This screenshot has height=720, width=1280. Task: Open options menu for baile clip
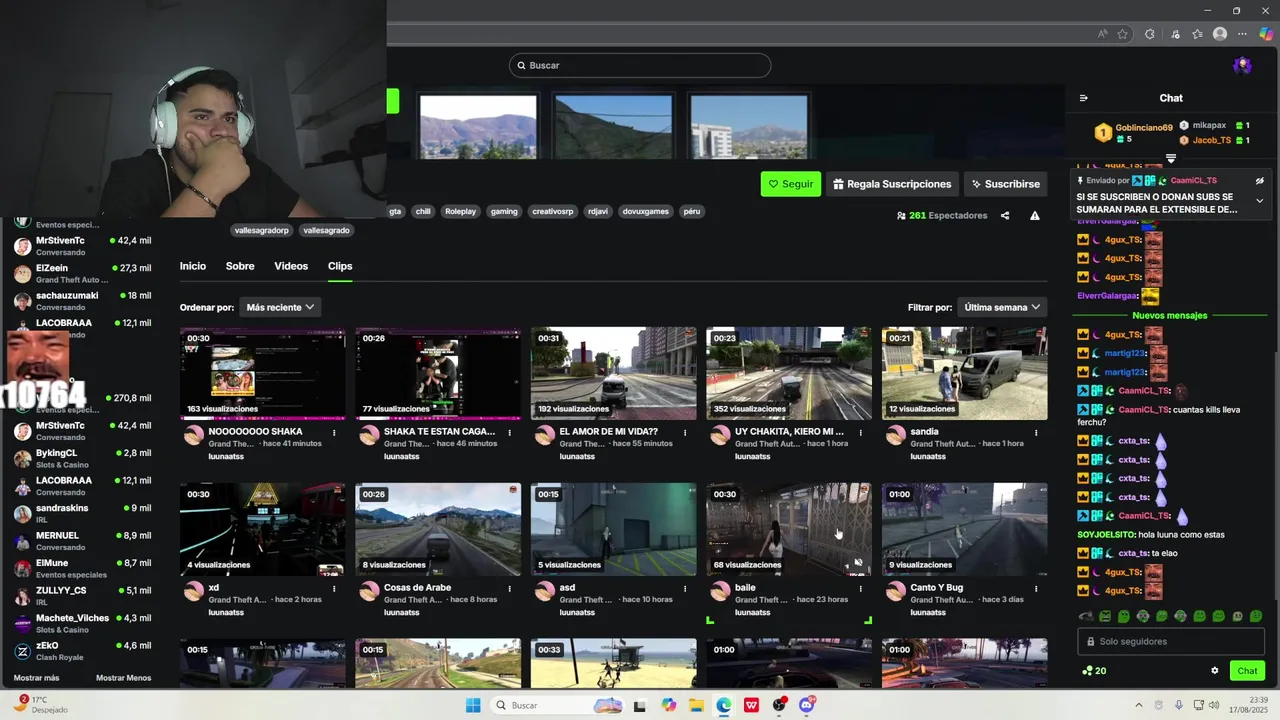(x=861, y=589)
